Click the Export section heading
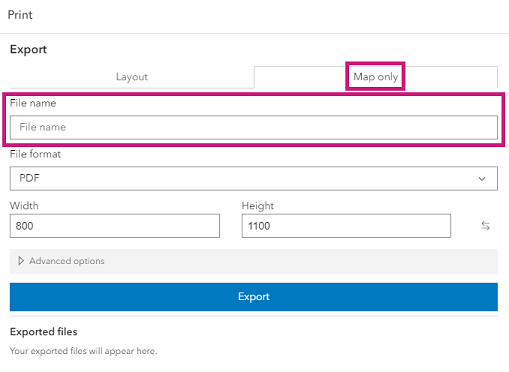This screenshot has height=372, width=509. (x=28, y=49)
